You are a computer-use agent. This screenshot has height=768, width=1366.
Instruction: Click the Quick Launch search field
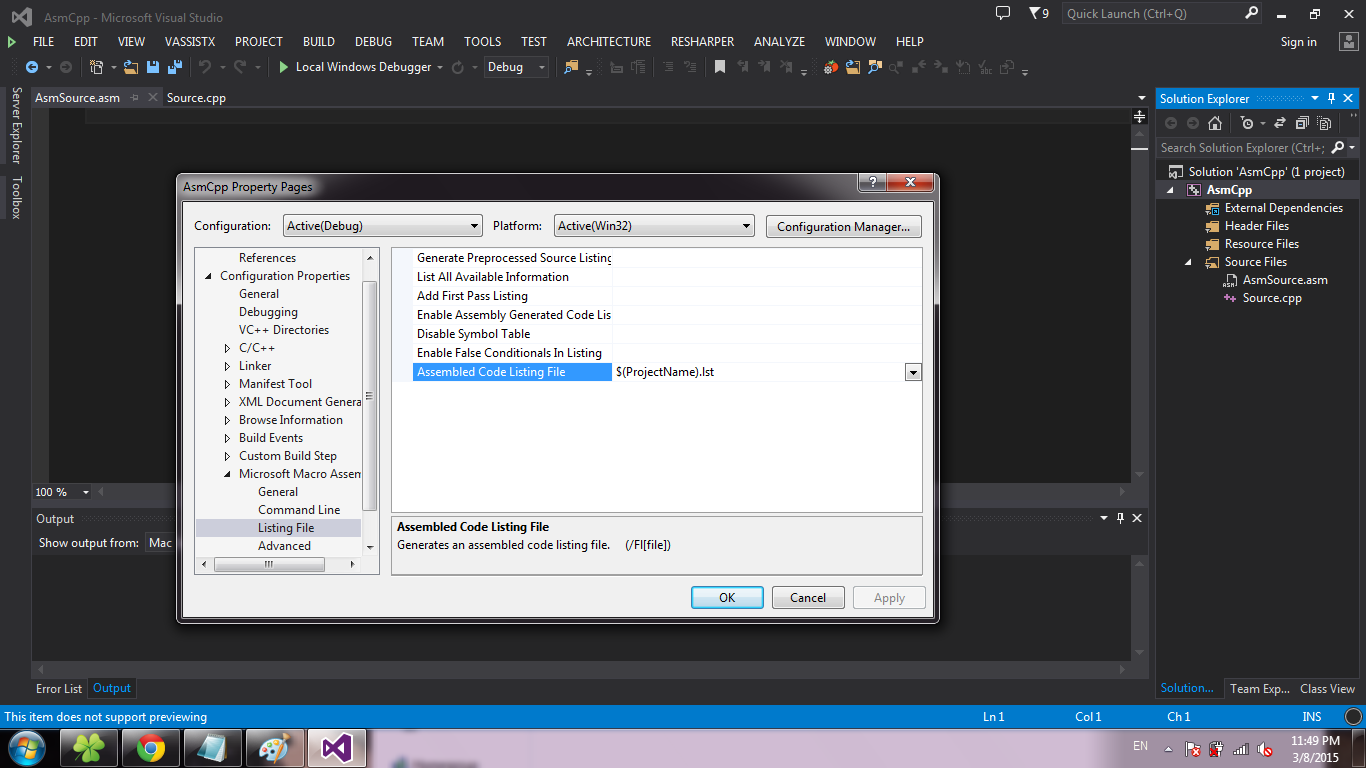coord(1154,13)
